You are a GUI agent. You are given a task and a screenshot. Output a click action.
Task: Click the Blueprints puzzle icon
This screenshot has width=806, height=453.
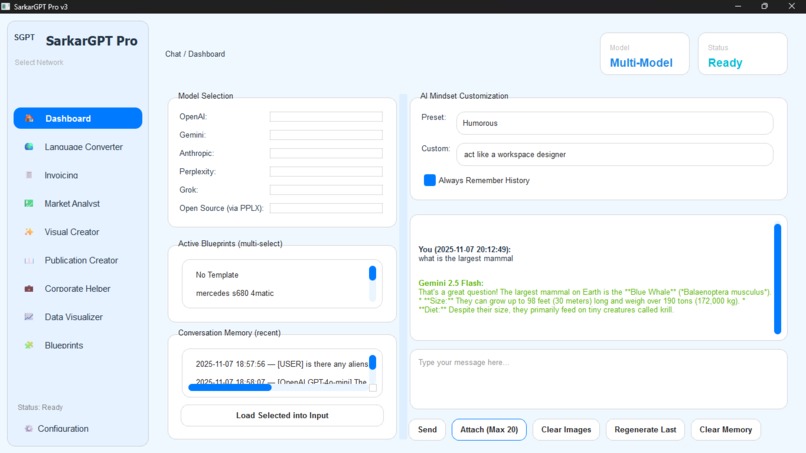click(x=29, y=345)
